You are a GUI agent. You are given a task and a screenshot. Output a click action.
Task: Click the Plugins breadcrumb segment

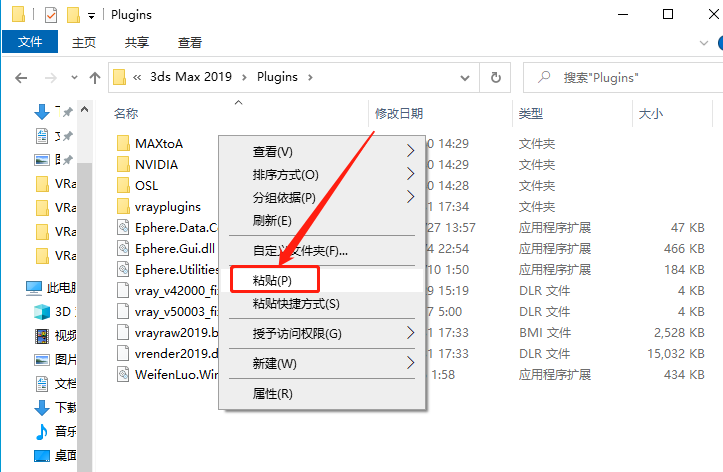[277, 77]
